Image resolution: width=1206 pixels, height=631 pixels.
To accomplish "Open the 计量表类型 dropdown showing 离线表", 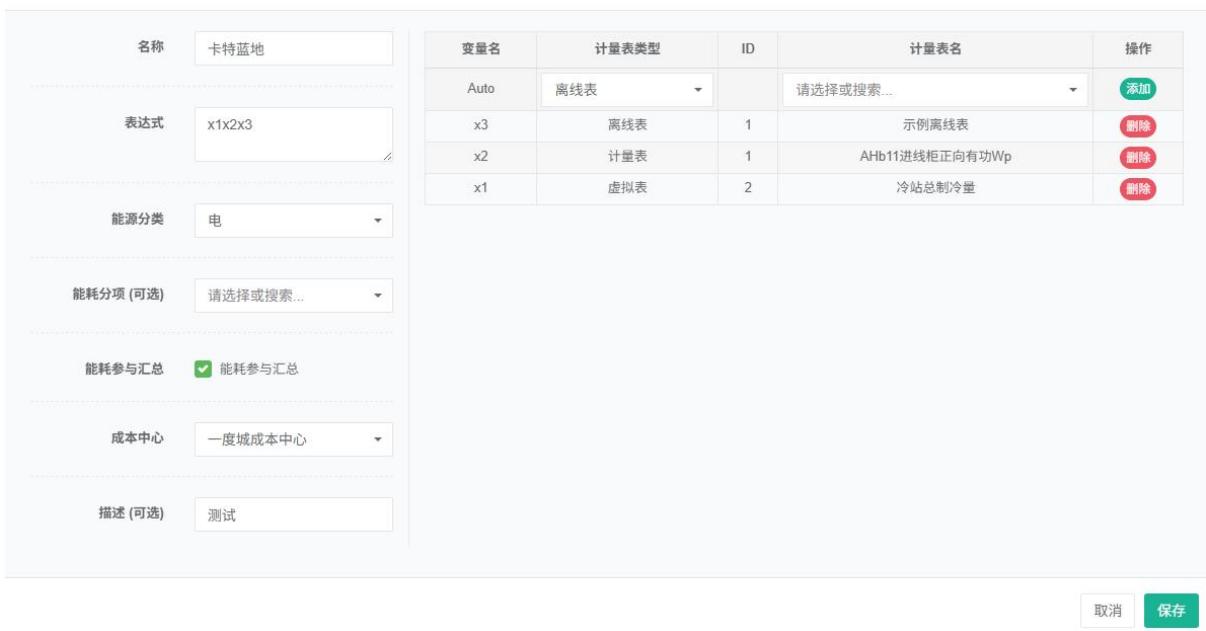I will click(x=627, y=90).
